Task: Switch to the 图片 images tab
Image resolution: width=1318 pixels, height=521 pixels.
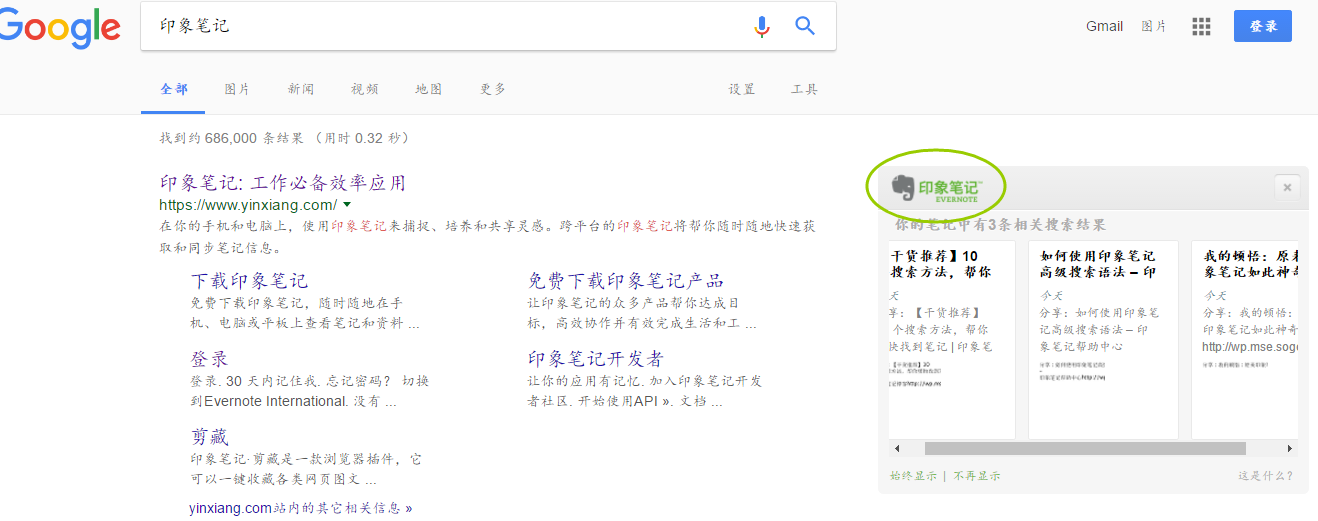Action: click(237, 89)
